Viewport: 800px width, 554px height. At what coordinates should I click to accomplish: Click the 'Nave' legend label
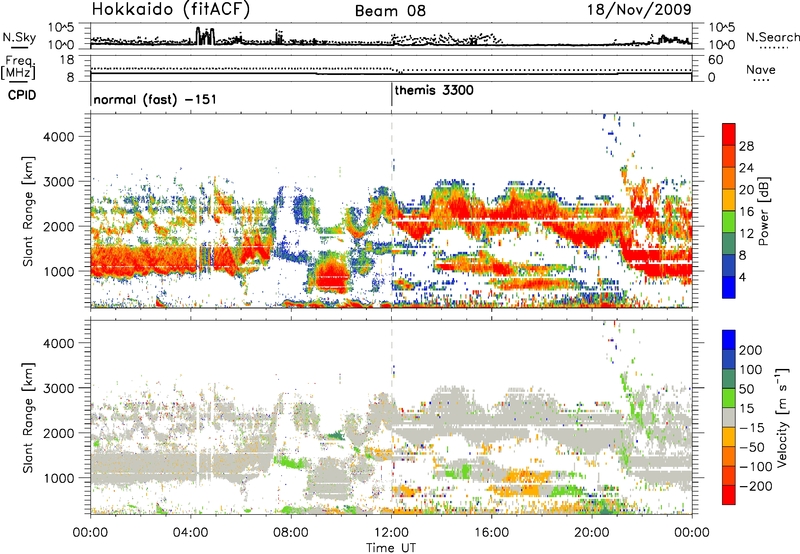click(x=761, y=69)
